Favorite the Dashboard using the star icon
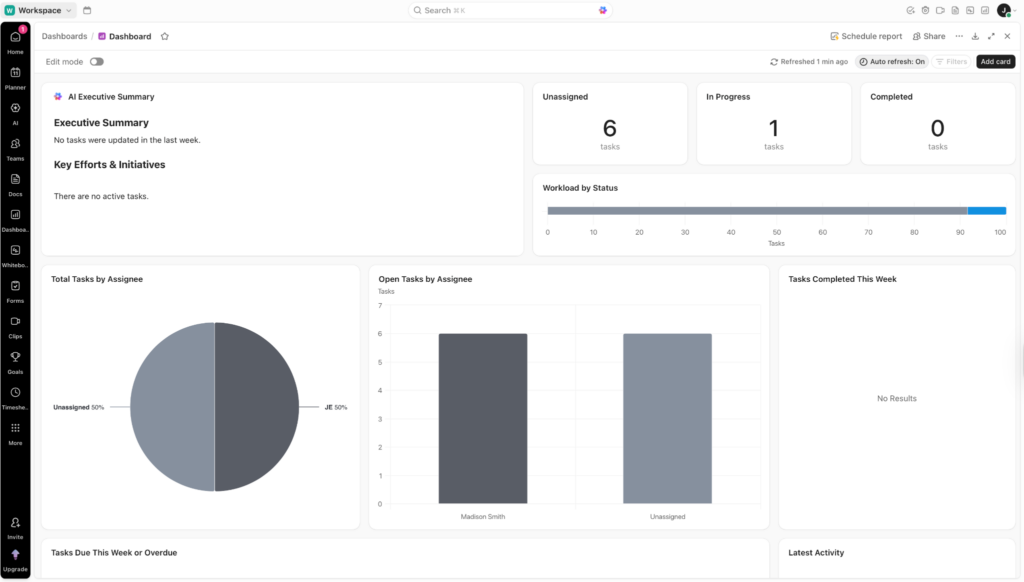Viewport: 1024px width, 582px height. (x=164, y=36)
